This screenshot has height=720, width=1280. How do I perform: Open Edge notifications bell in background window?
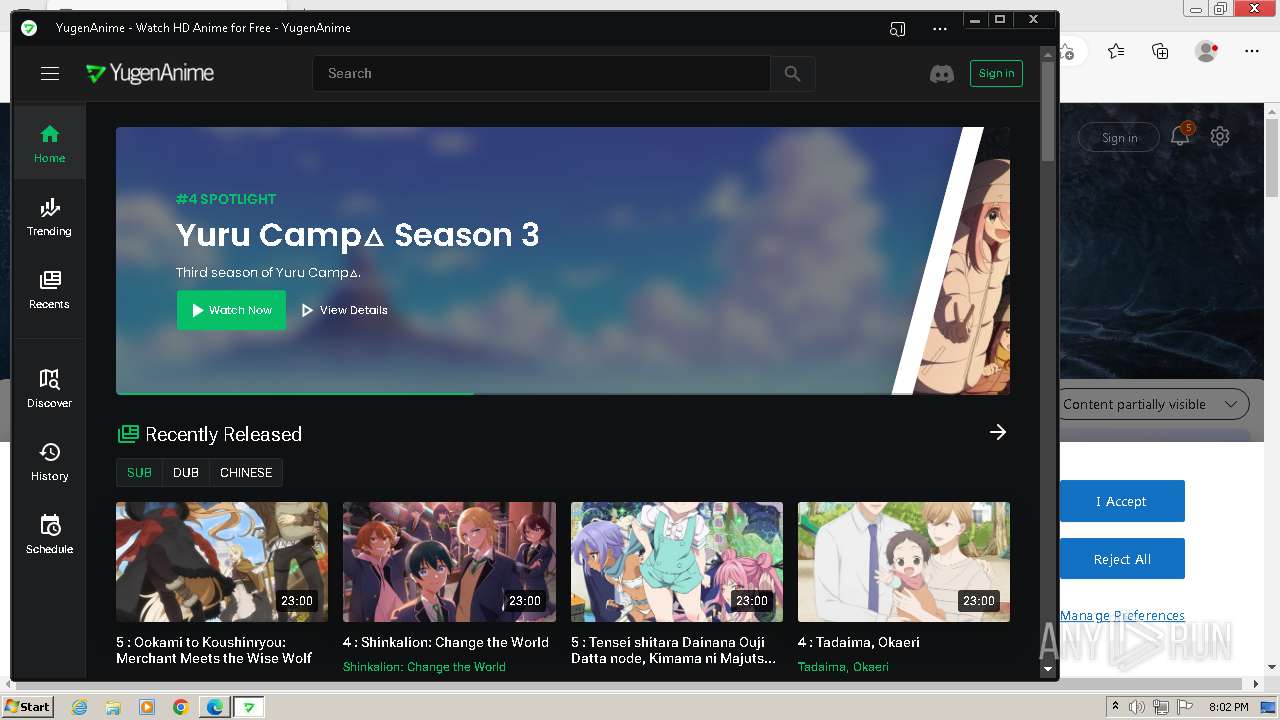point(1181,135)
